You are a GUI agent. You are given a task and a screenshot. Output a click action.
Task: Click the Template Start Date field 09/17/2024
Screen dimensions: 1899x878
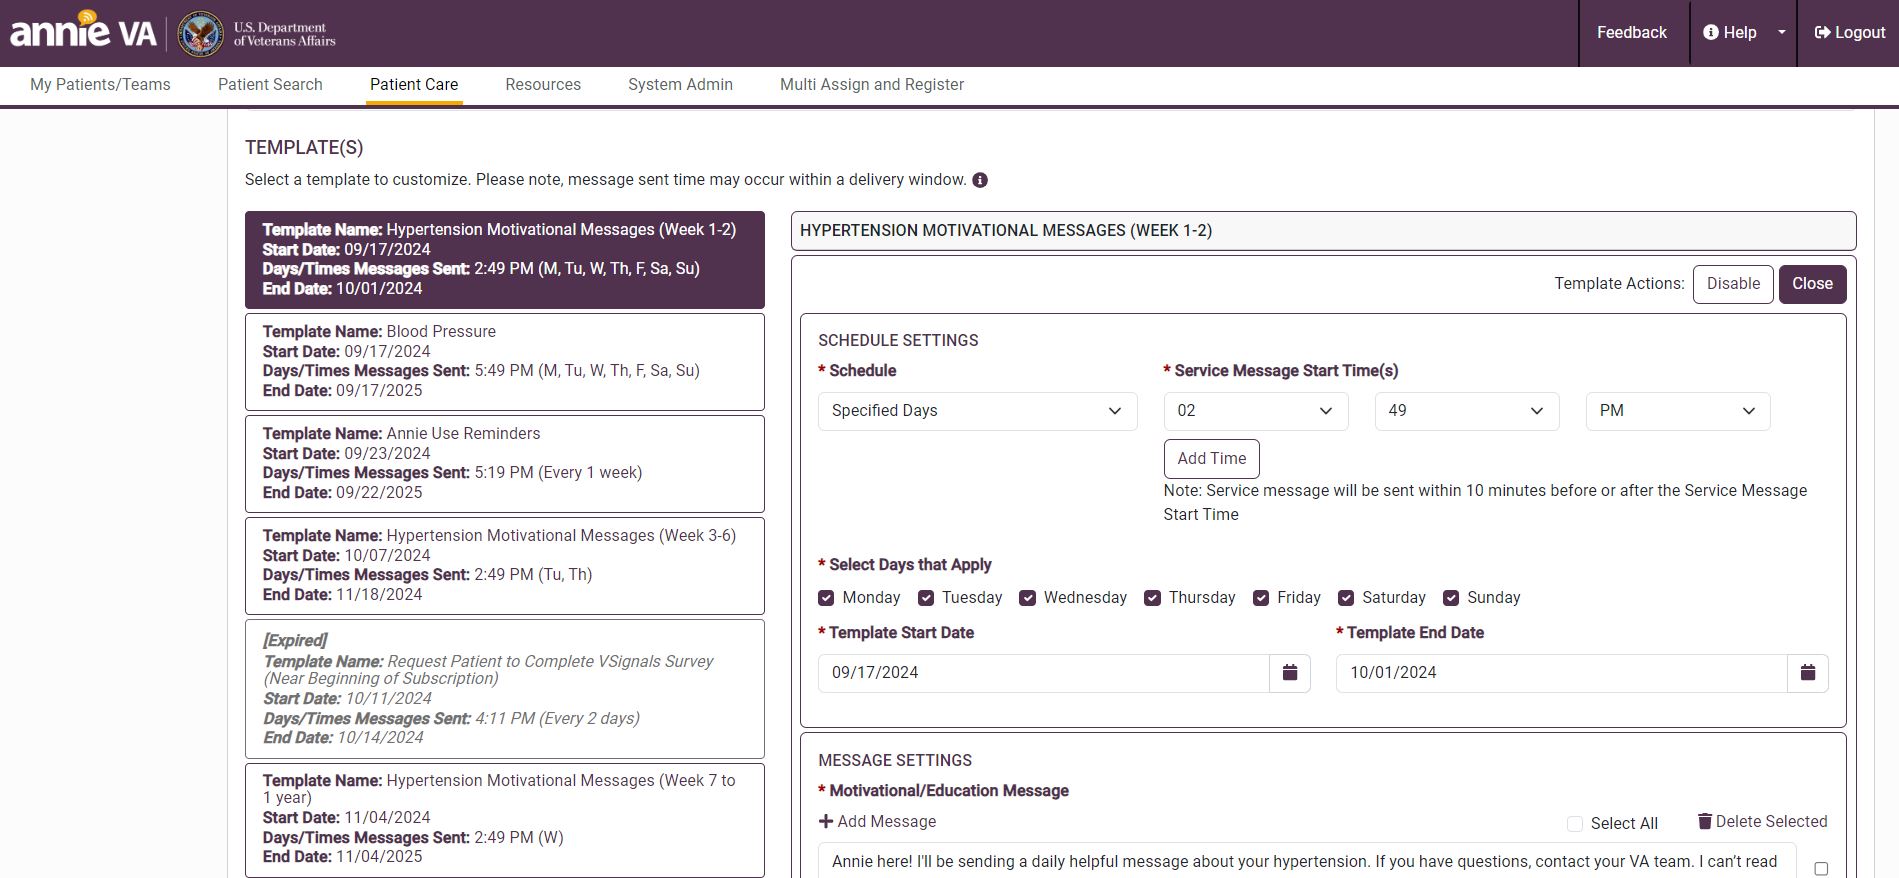click(x=1043, y=673)
